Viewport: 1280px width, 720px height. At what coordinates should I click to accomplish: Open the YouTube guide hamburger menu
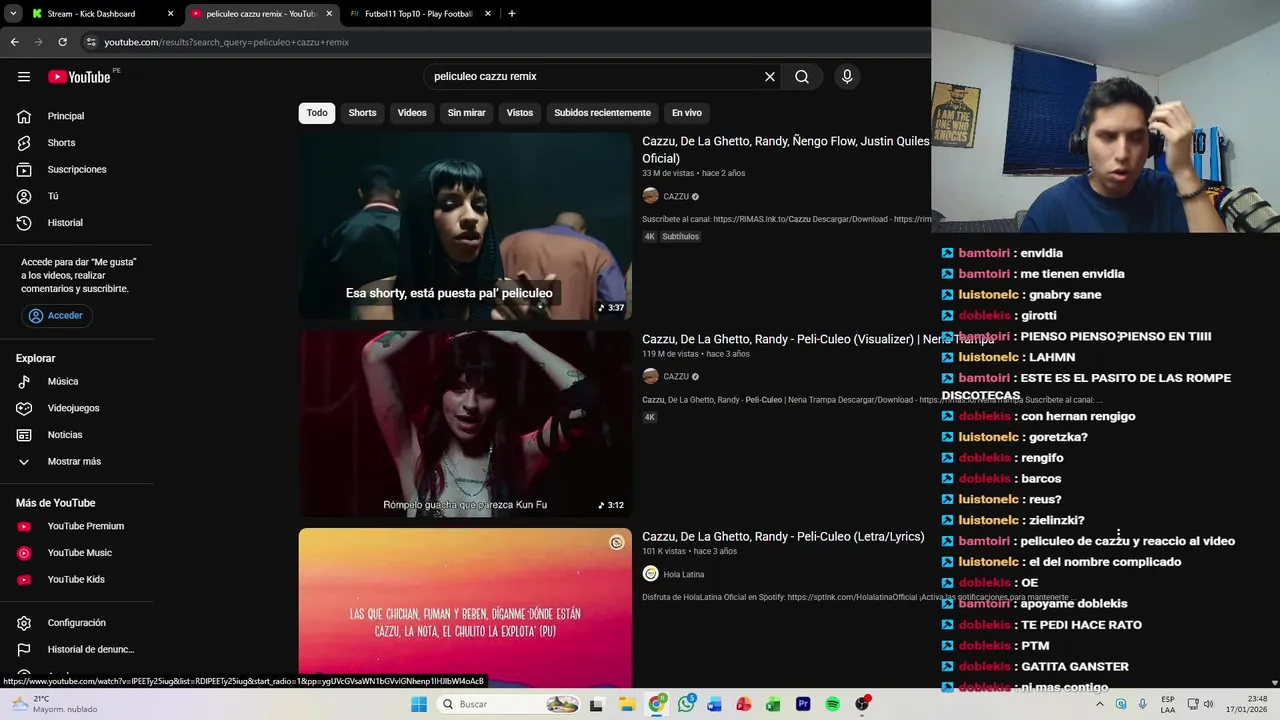24,77
